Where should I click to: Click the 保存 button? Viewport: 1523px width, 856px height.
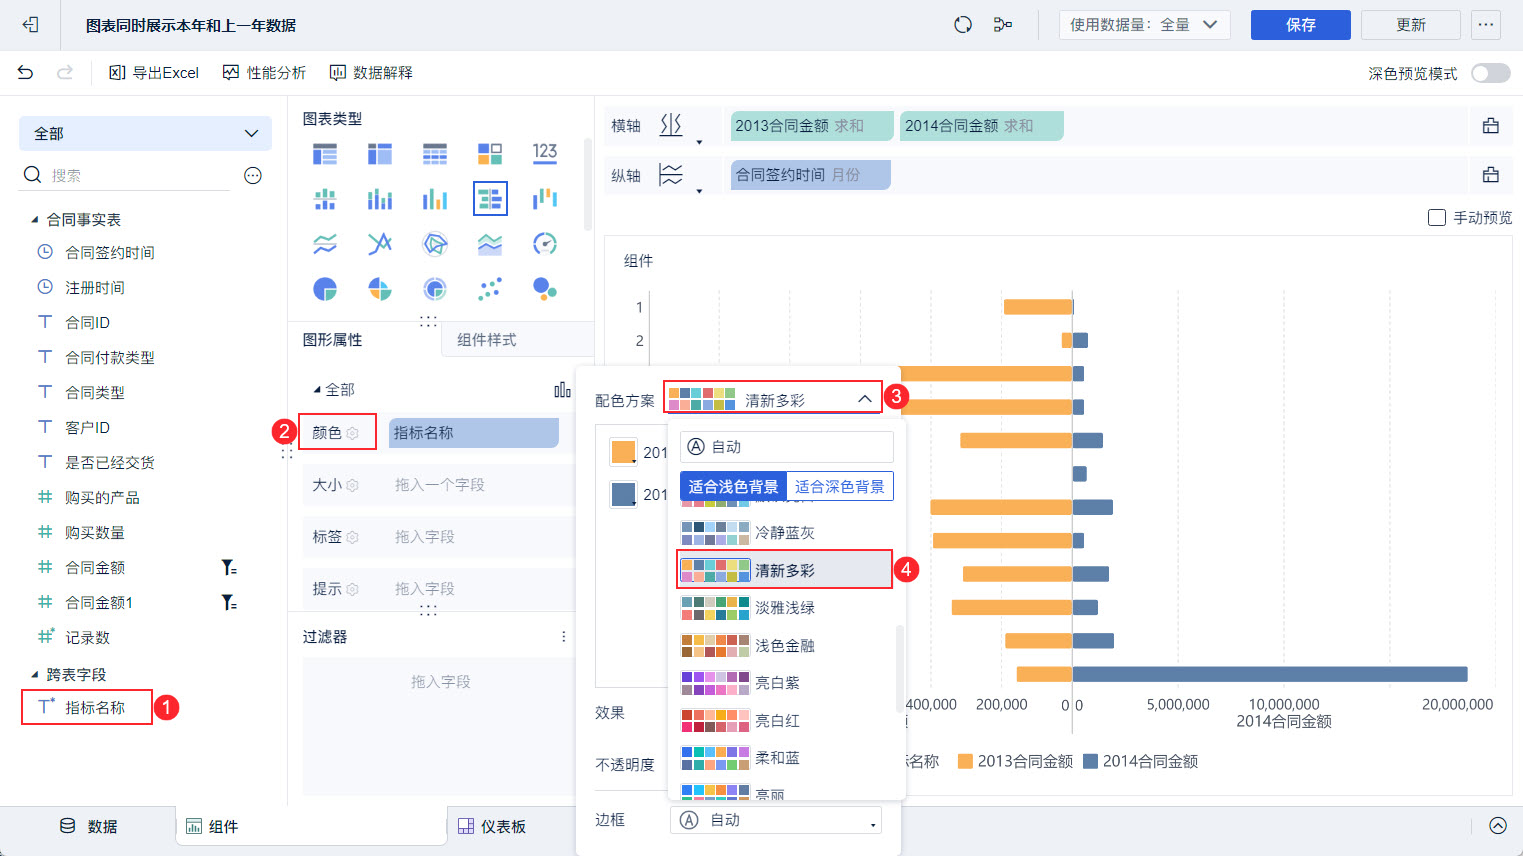tap(1301, 25)
